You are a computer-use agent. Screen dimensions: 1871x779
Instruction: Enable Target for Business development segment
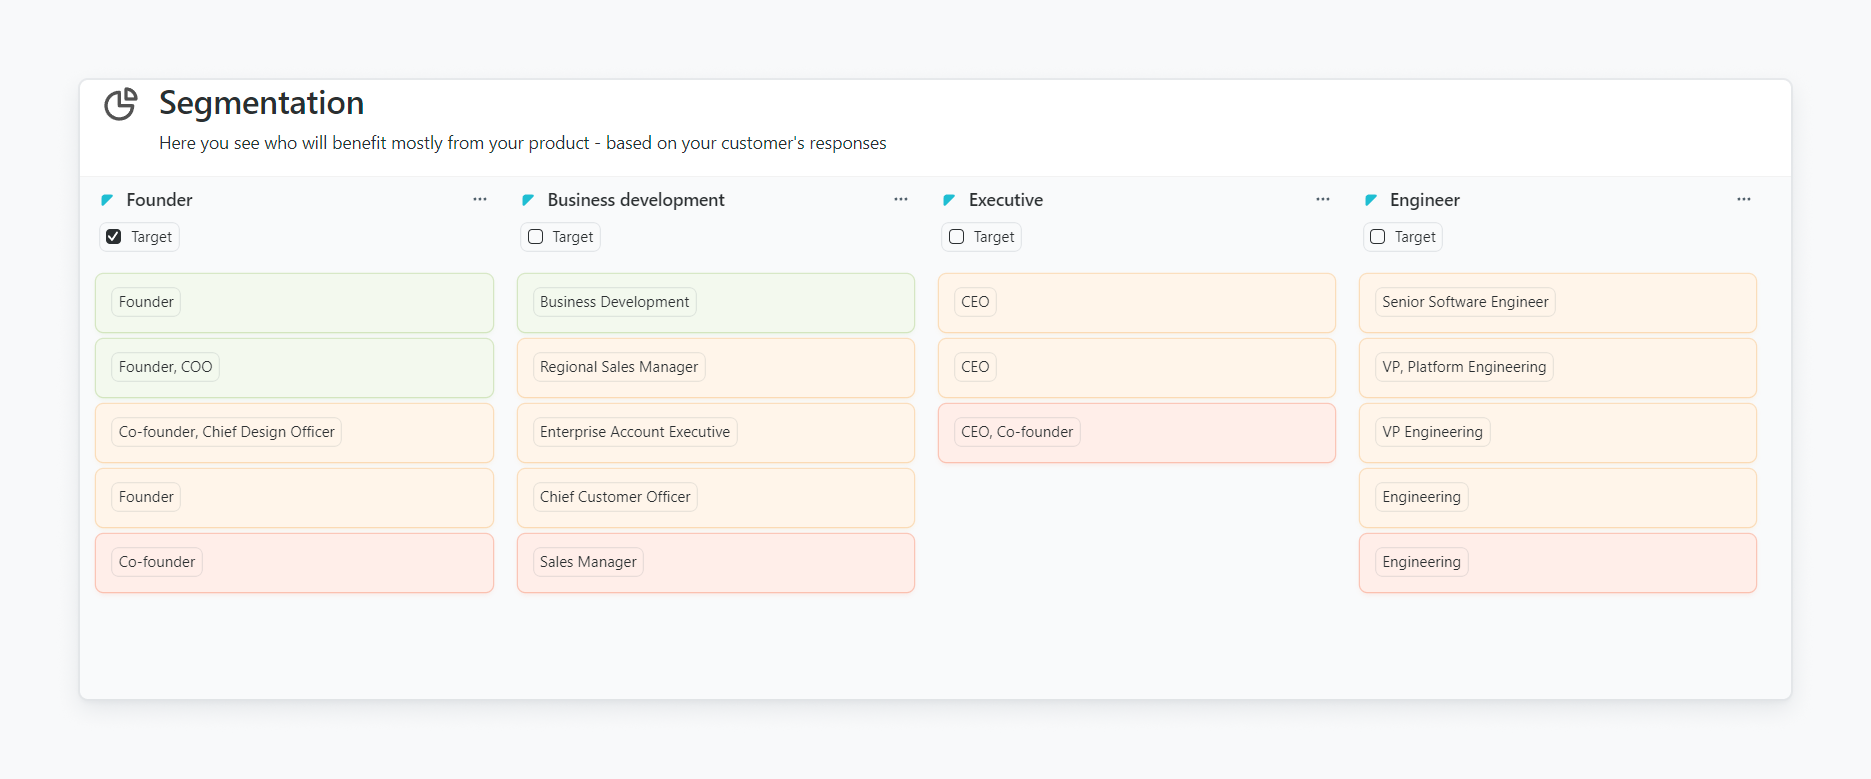(536, 237)
